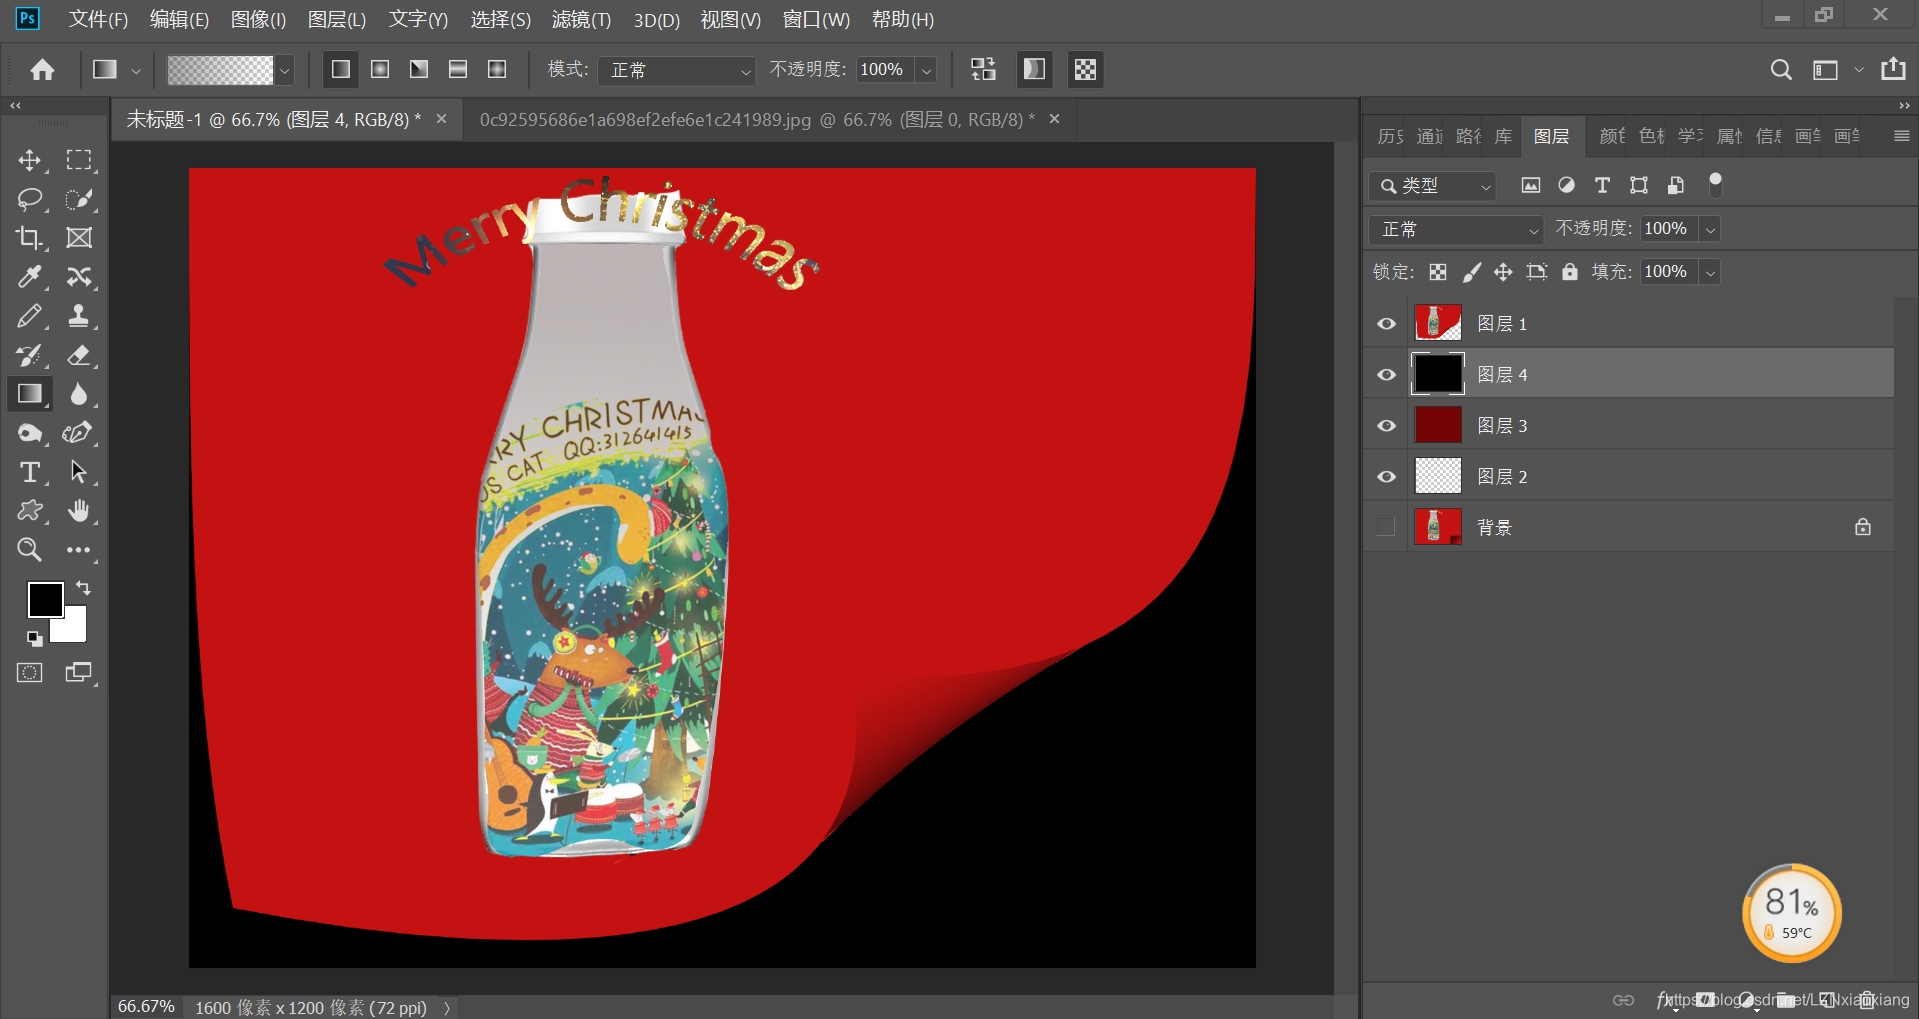The image size is (1919, 1019).
Task: Click the Home button in options bar
Action: [42, 69]
